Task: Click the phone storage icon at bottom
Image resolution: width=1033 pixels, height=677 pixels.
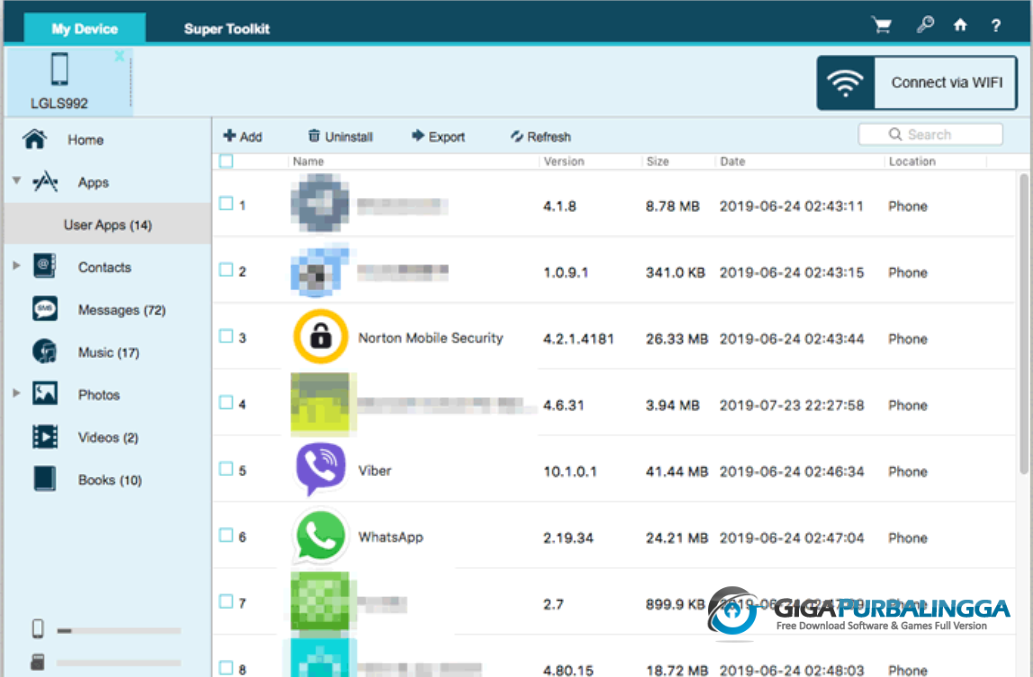Action: pyautogui.click(x=38, y=629)
